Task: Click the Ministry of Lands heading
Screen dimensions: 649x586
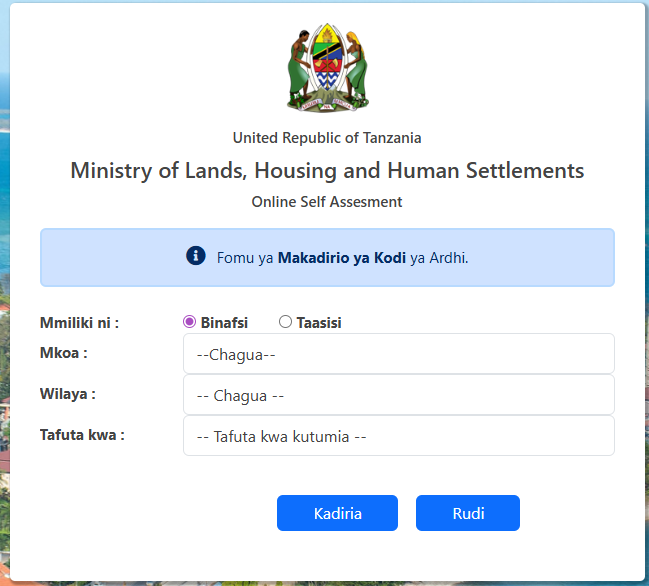Action: pyautogui.click(x=327, y=170)
